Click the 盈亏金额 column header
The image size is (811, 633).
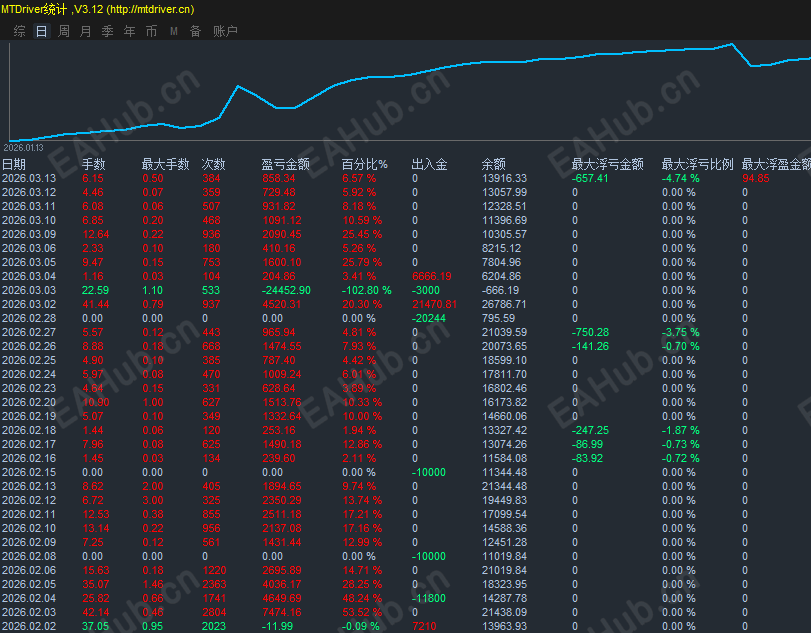pos(286,164)
